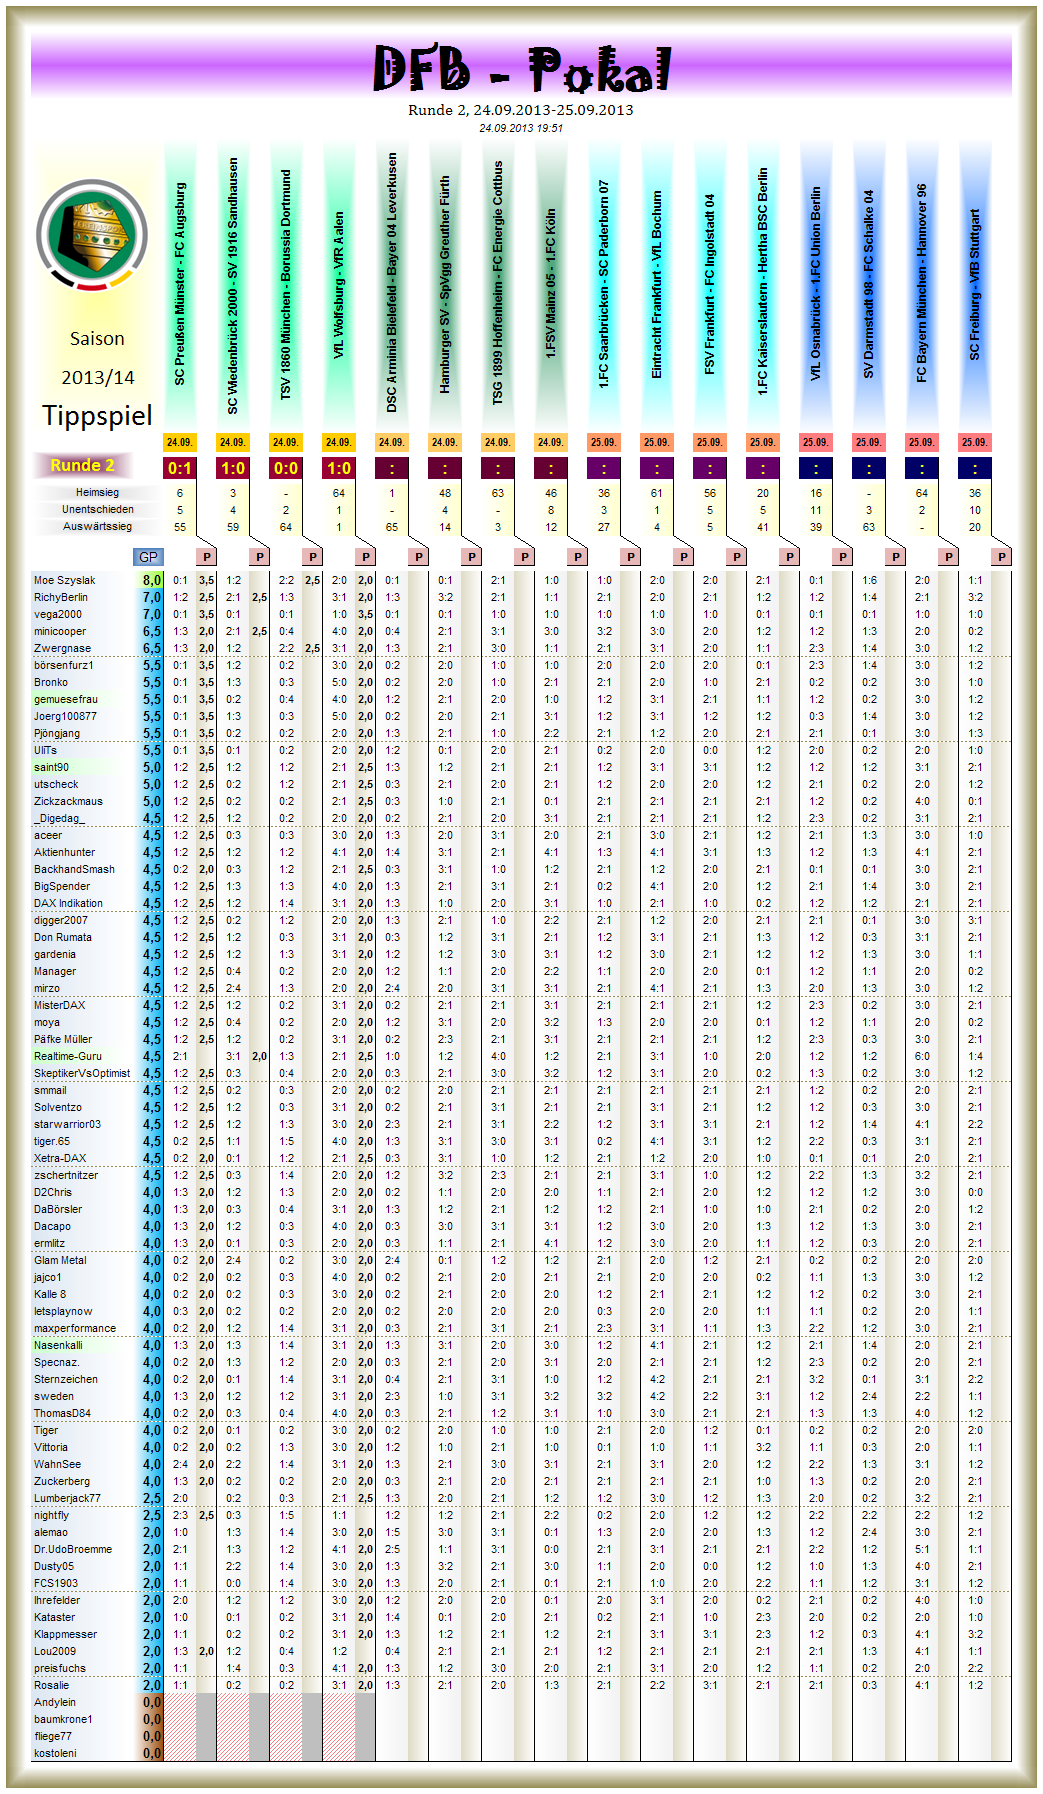Select player name preisfuchs
Viewport: 1043px width, 1794px height.
60,1668
